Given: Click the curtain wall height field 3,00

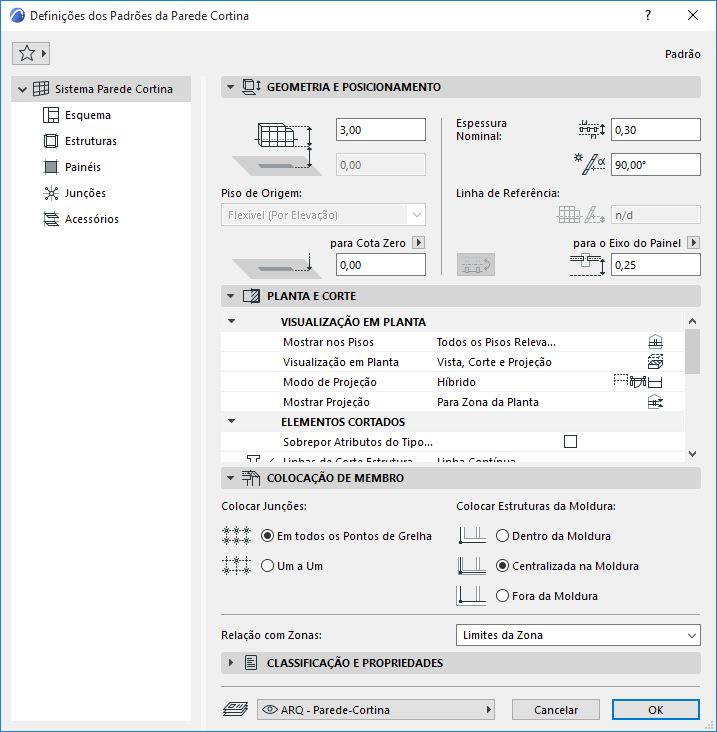Looking at the screenshot, I should (381, 130).
